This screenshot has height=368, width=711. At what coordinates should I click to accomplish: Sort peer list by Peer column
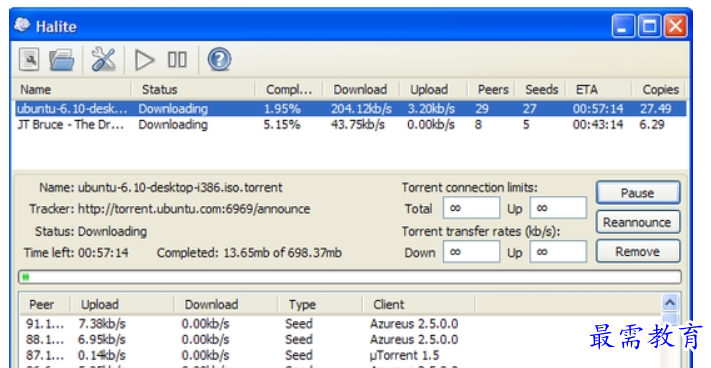tap(44, 304)
